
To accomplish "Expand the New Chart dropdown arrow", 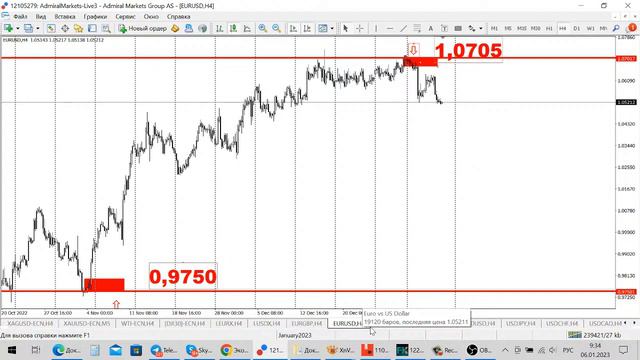I will point(18,28).
